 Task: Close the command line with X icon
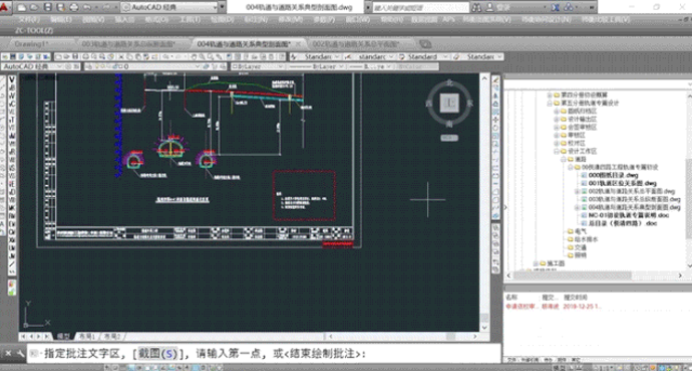(8, 353)
